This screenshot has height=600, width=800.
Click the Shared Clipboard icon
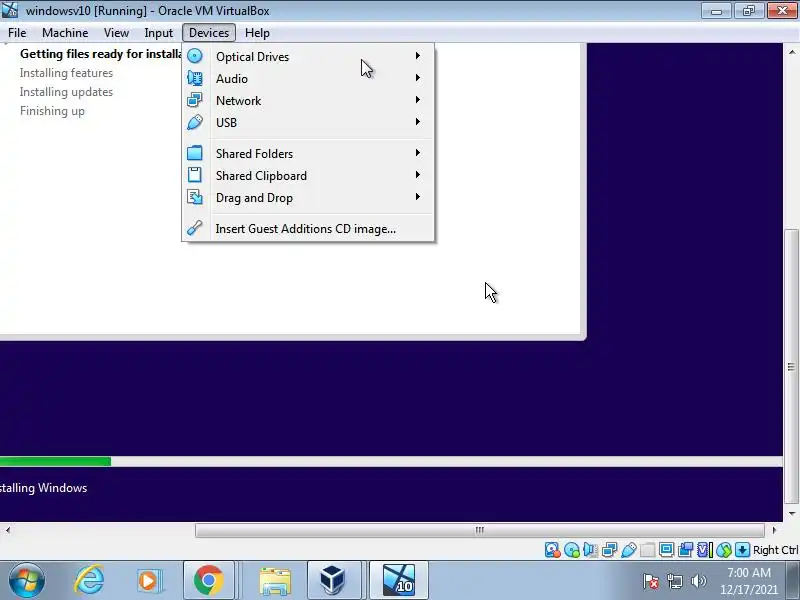click(194, 175)
